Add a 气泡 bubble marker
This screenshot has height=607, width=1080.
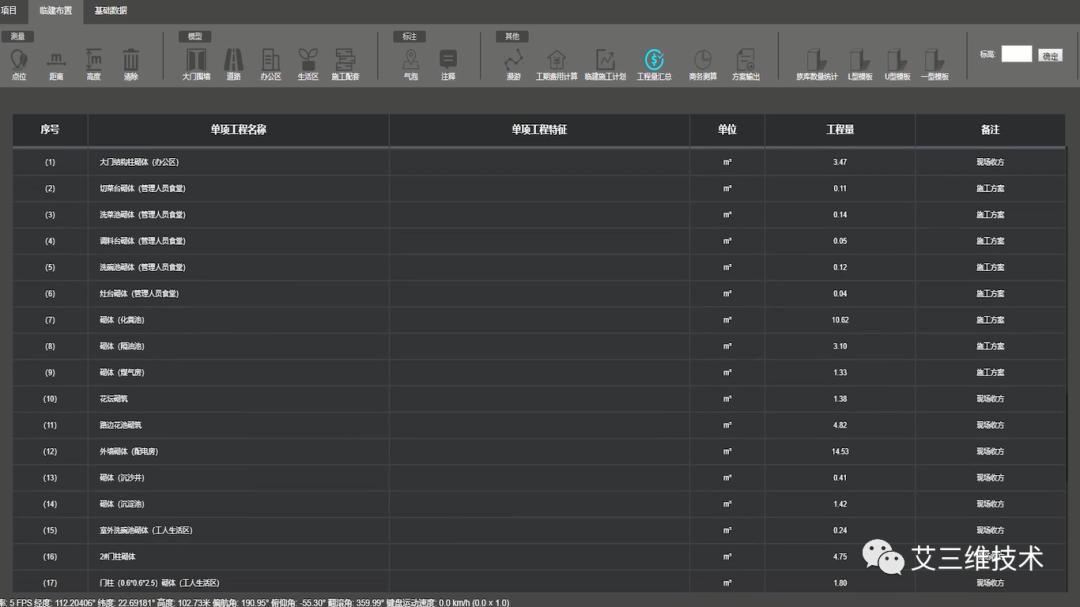411,65
